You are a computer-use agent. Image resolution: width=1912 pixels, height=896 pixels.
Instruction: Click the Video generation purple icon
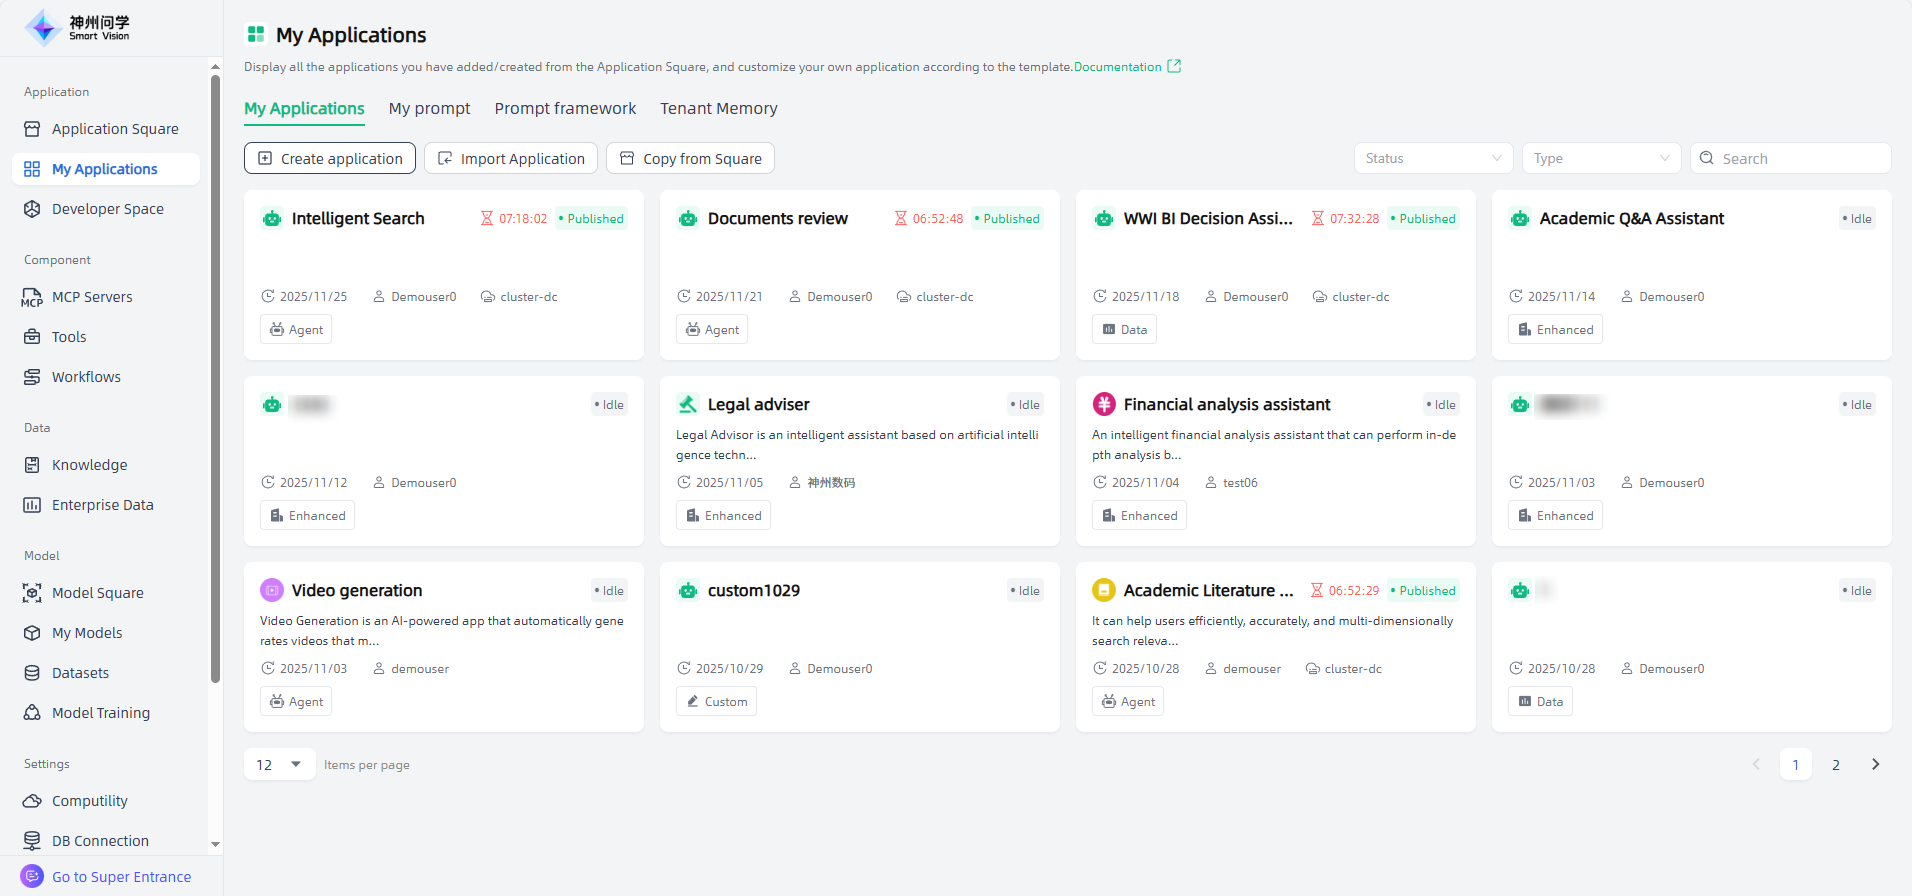(272, 591)
